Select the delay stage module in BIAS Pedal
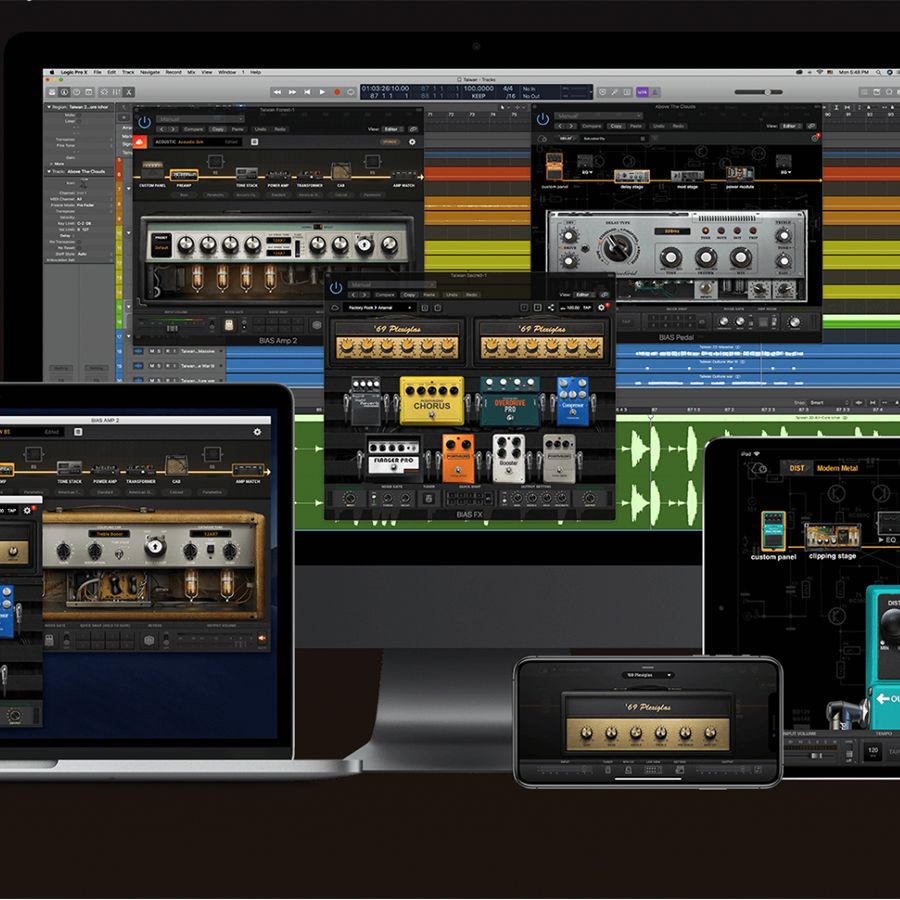This screenshot has height=900, width=900. tap(631, 179)
